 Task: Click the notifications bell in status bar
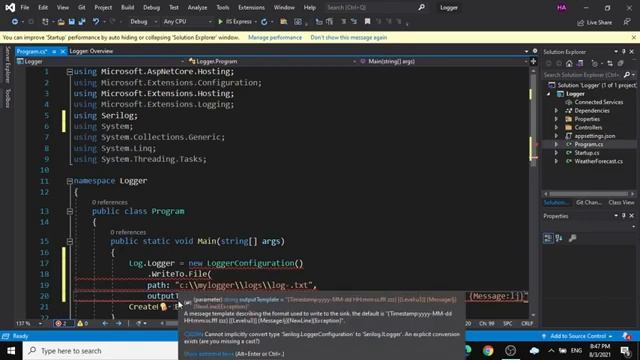(x=627, y=336)
